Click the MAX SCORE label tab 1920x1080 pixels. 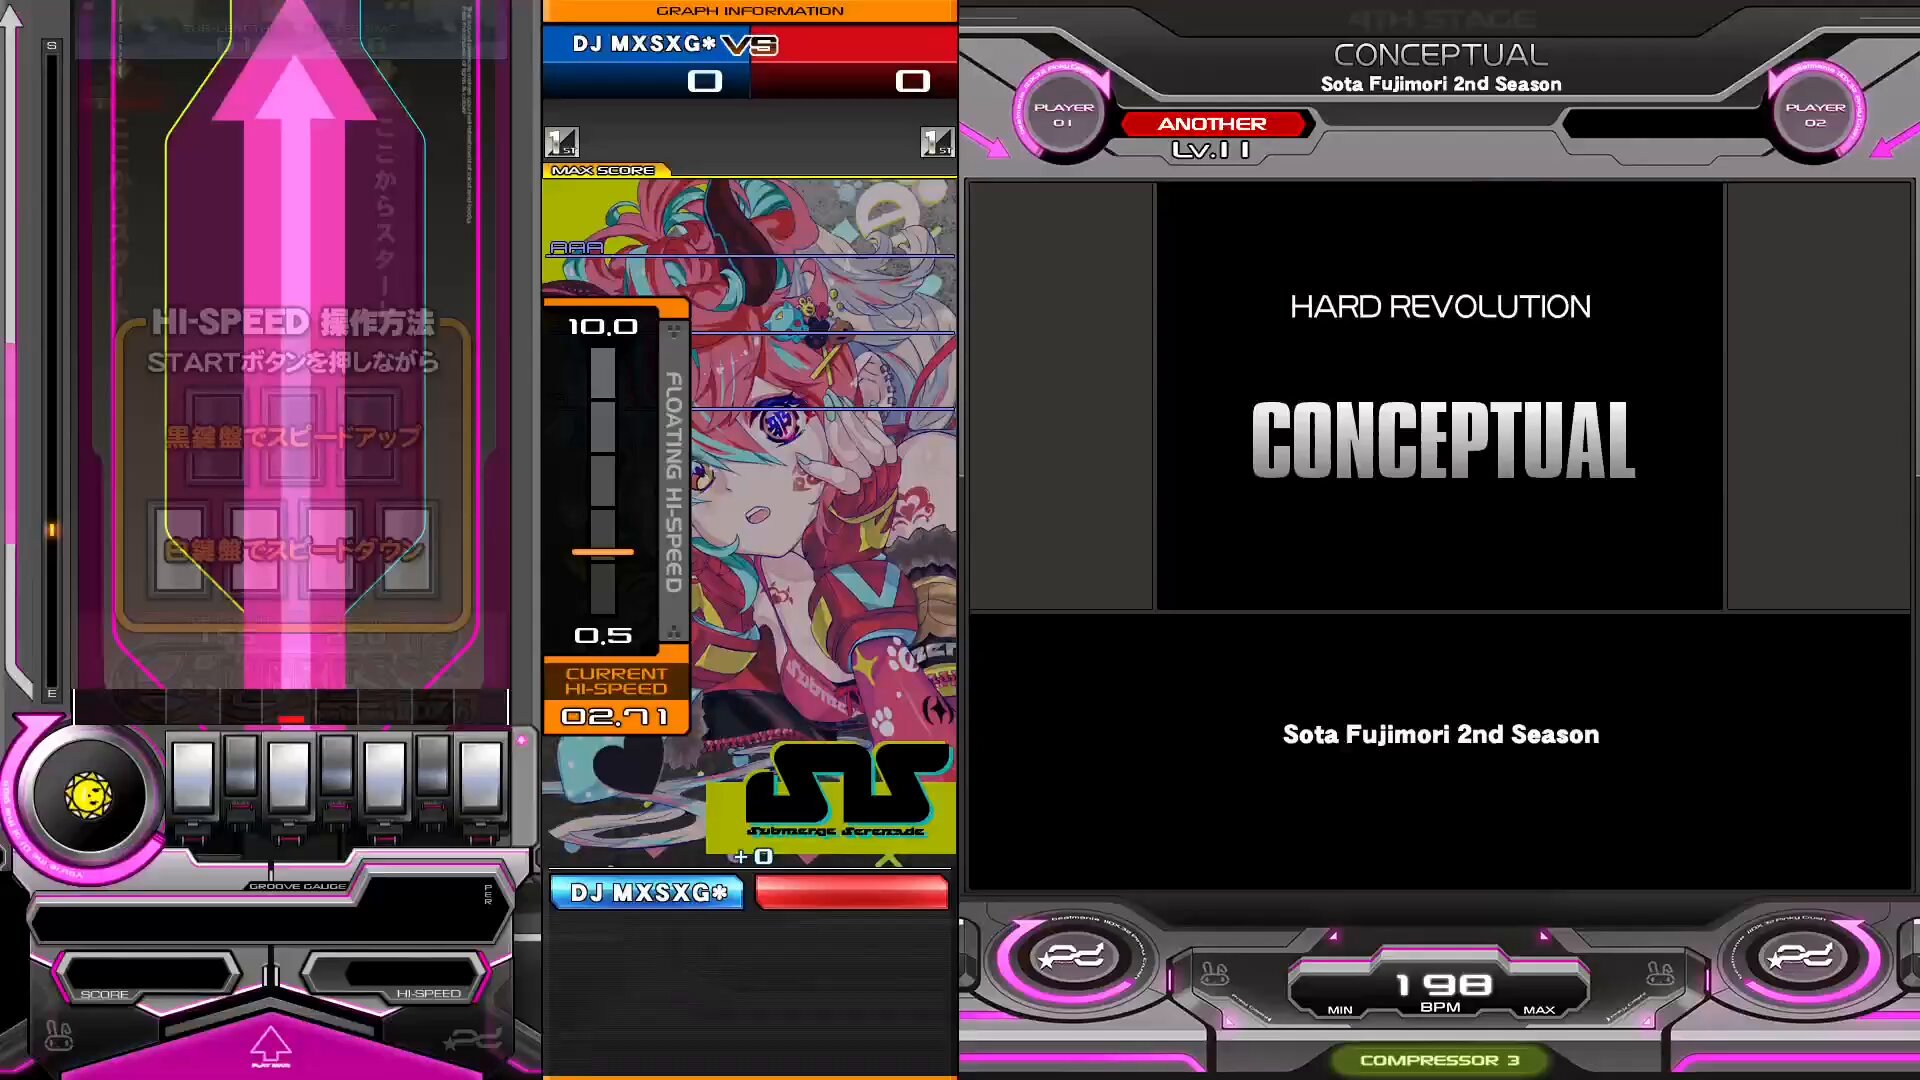pyautogui.click(x=603, y=171)
